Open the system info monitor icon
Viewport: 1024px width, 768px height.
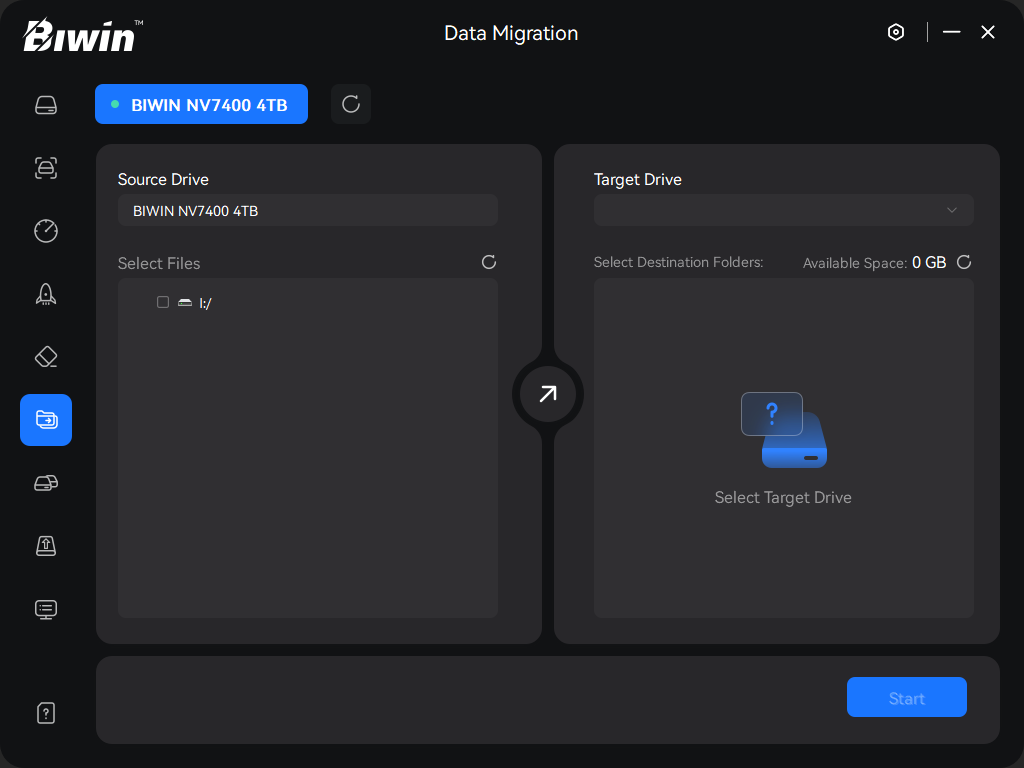click(46, 609)
